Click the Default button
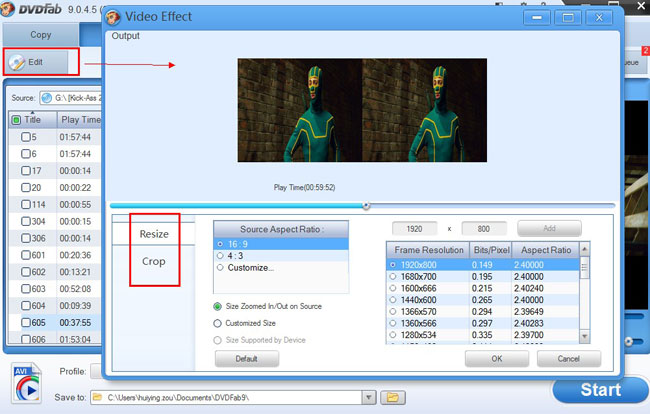Image resolution: width=650 pixels, height=414 pixels. tap(247, 359)
